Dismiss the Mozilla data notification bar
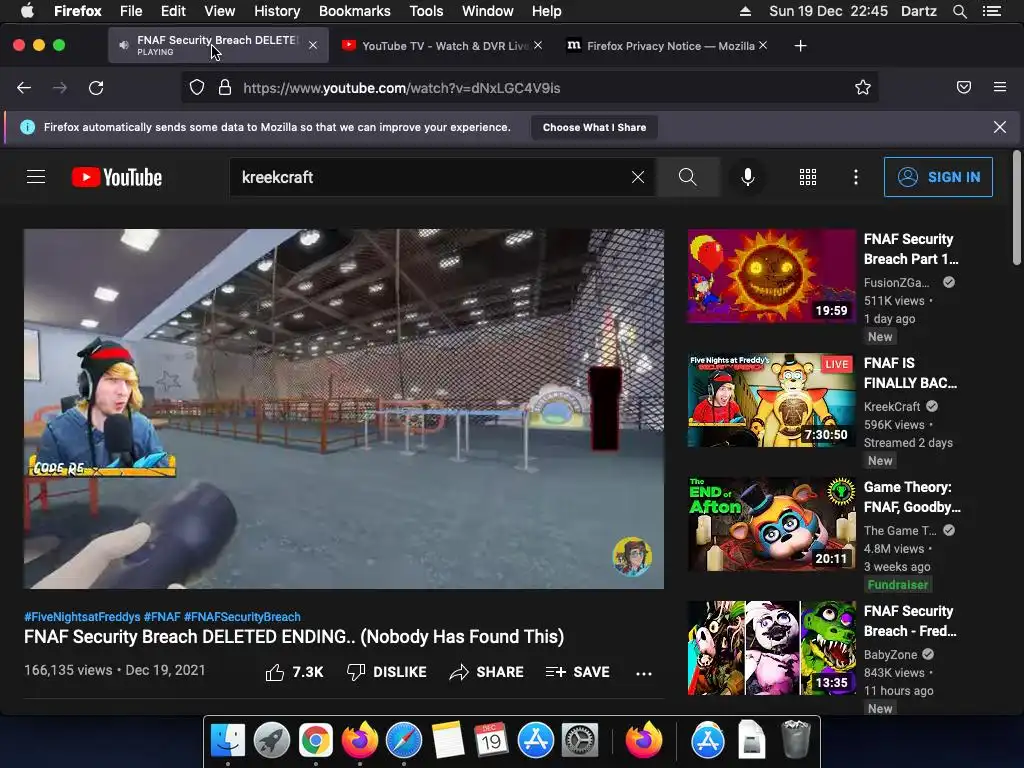The height and width of the screenshot is (768, 1024). [x=1000, y=127]
